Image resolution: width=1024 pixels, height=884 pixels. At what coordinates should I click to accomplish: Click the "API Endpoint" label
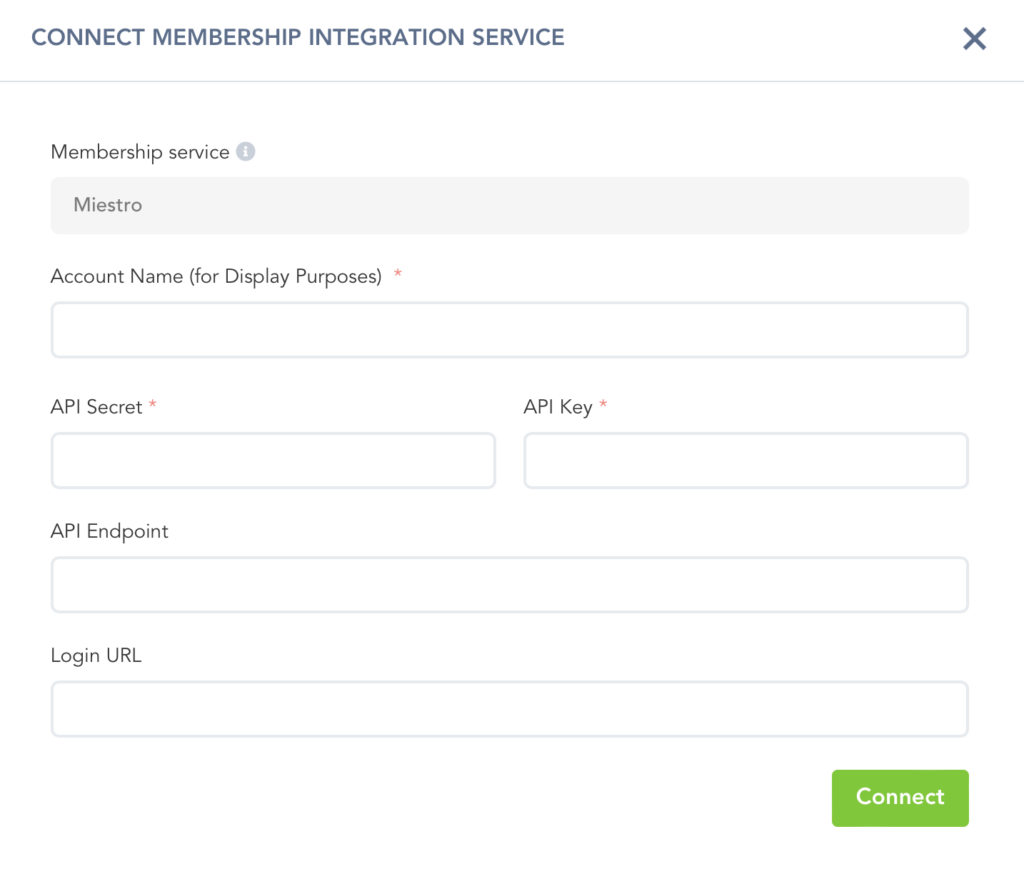109,531
